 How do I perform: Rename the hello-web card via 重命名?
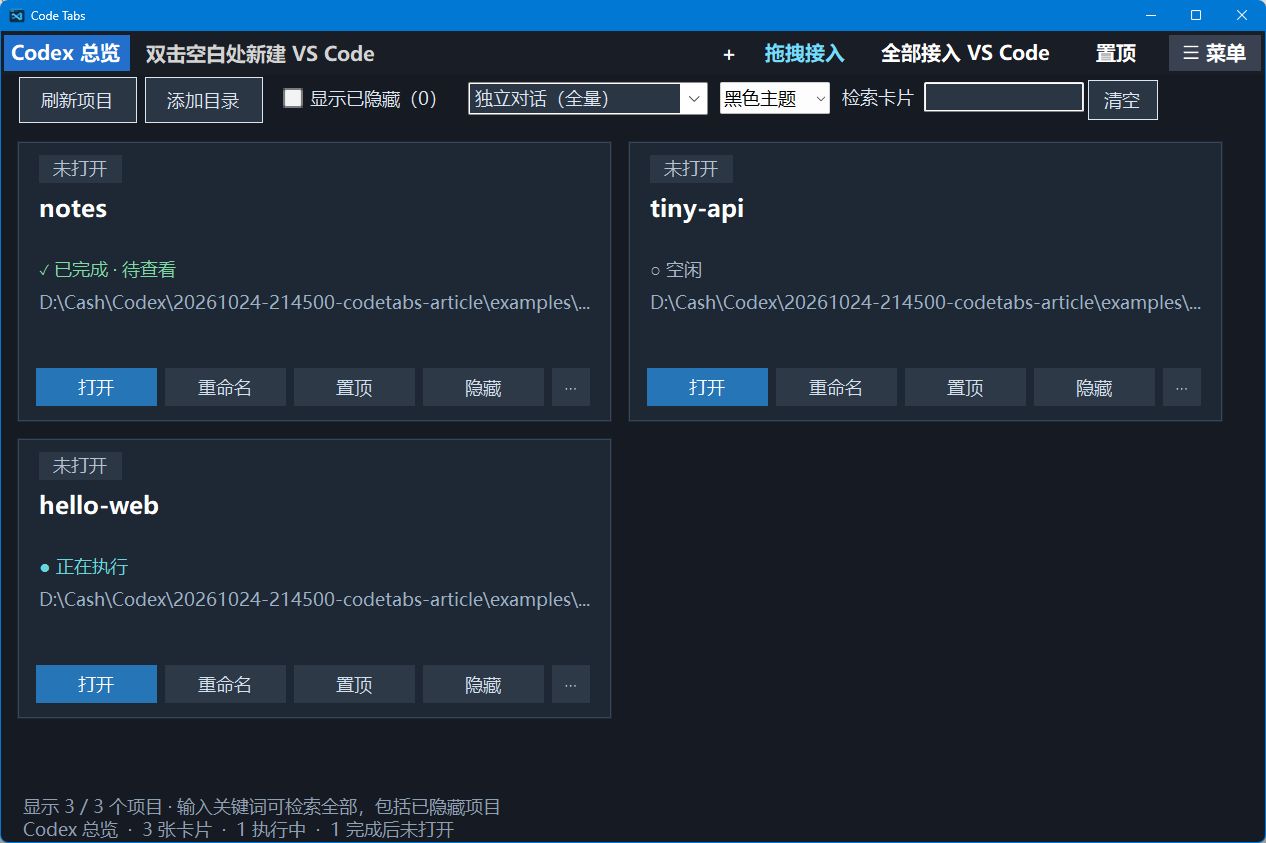click(225, 684)
